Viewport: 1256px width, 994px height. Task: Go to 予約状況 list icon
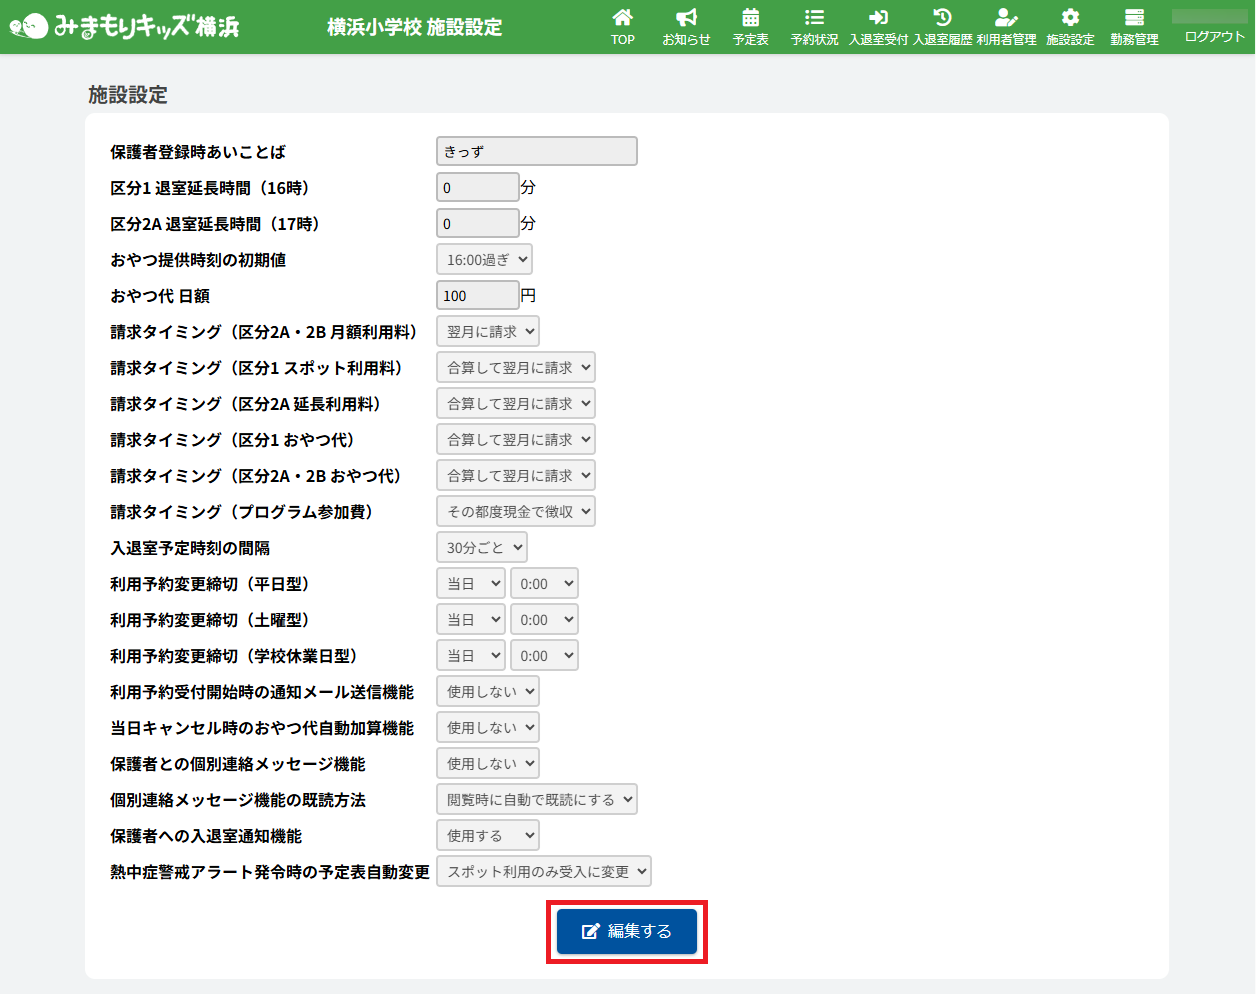(814, 18)
